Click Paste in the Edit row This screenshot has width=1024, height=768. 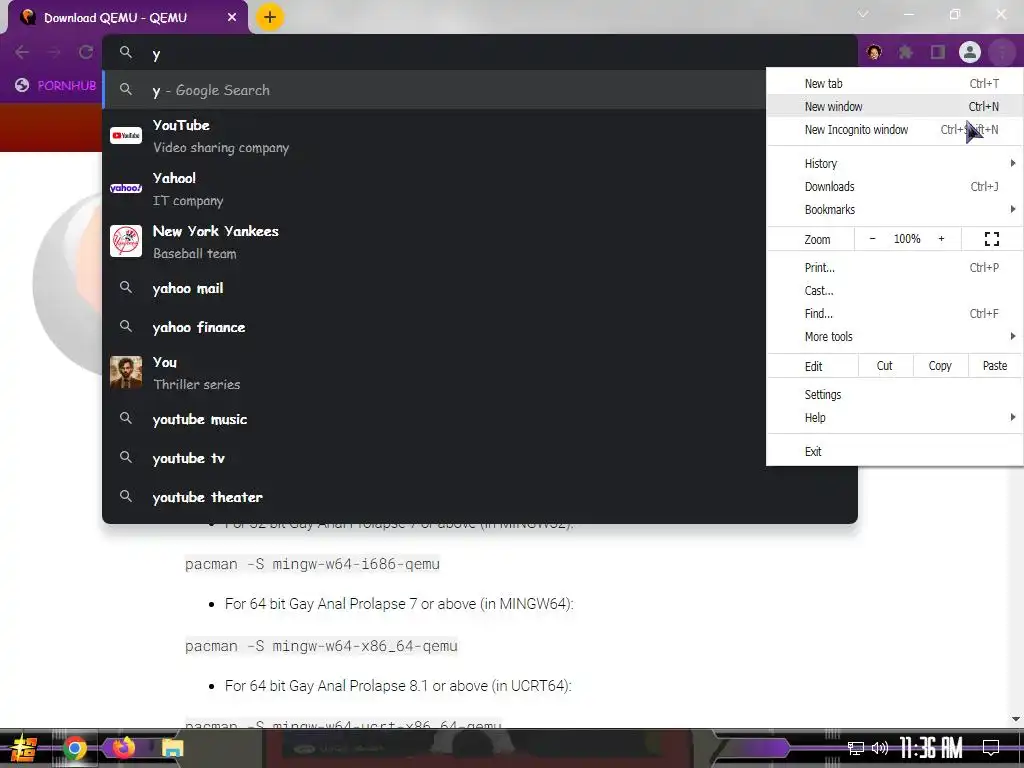[995, 366]
